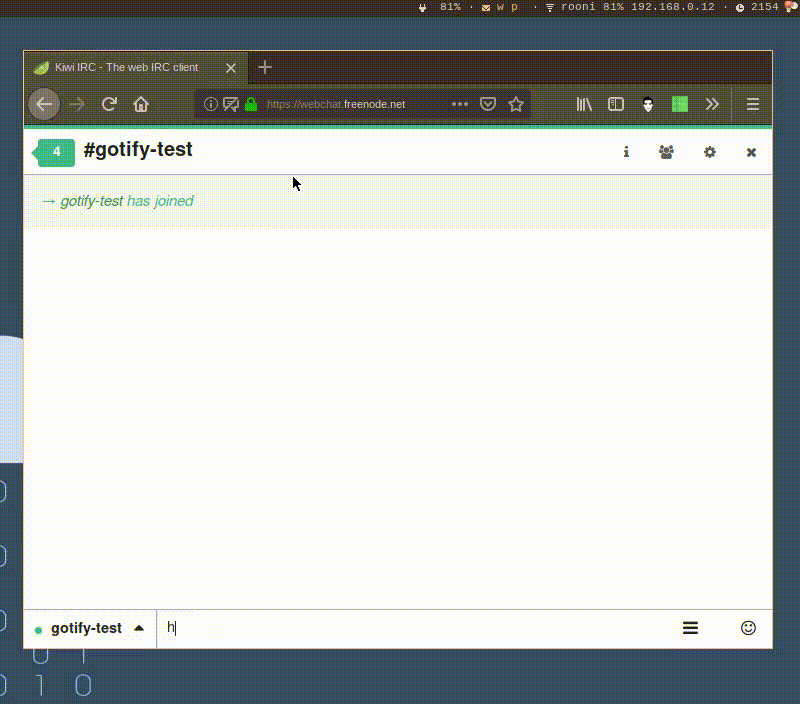The image size is (800, 704).
Task: Open page actions three-dots menu
Action: 460,105
